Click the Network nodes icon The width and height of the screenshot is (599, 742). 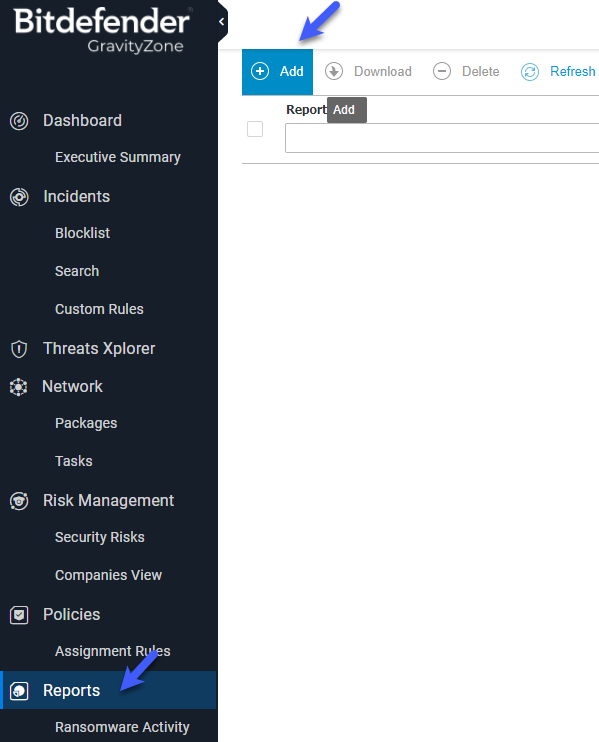pyautogui.click(x=18, y=387)
